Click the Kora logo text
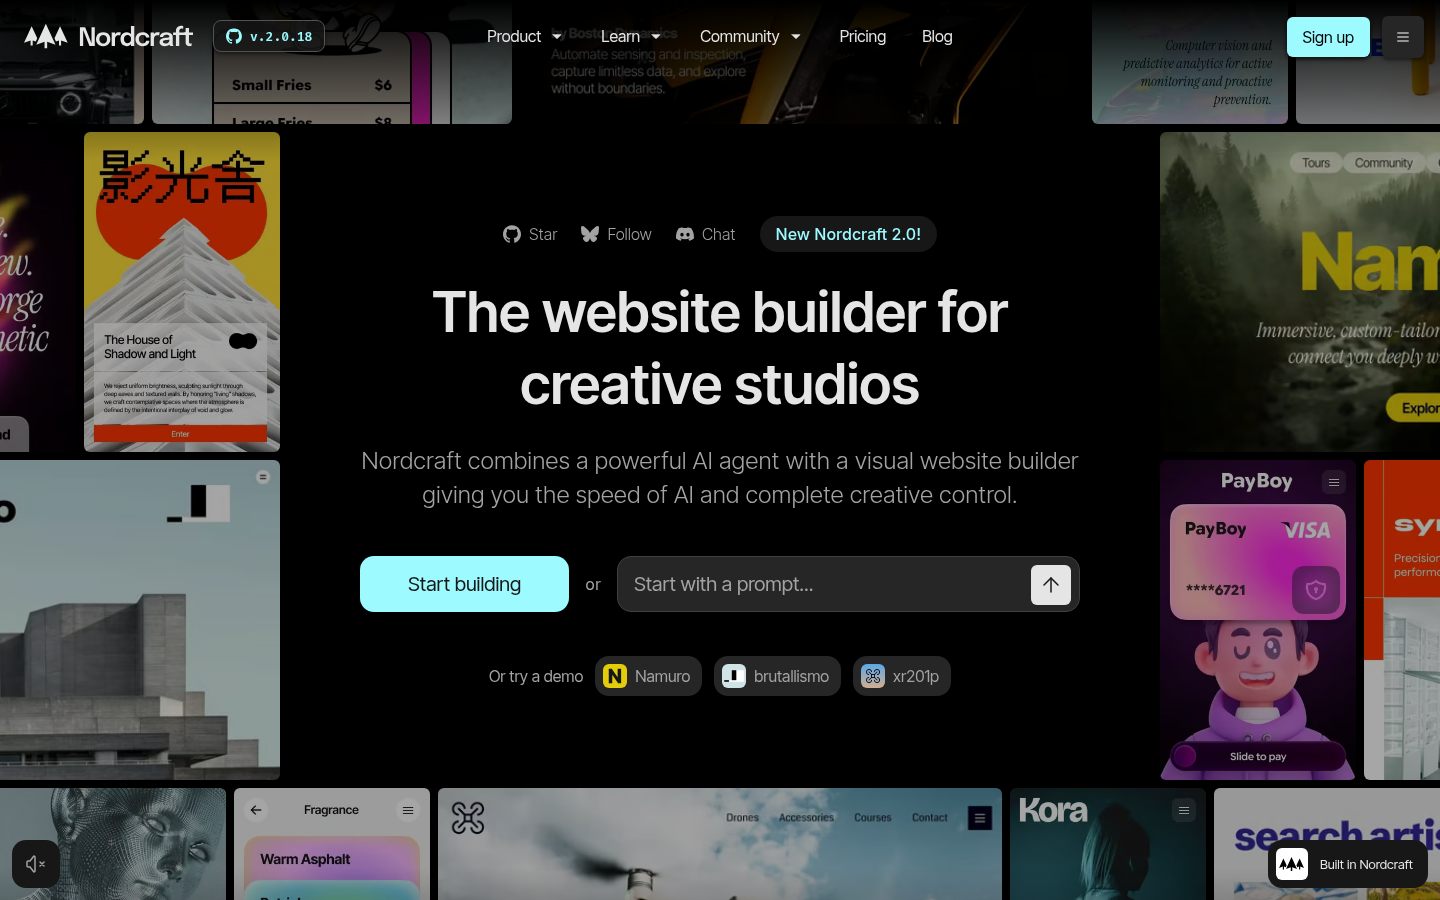Viewport: 1440px width, 900px height. [1053, 810]
